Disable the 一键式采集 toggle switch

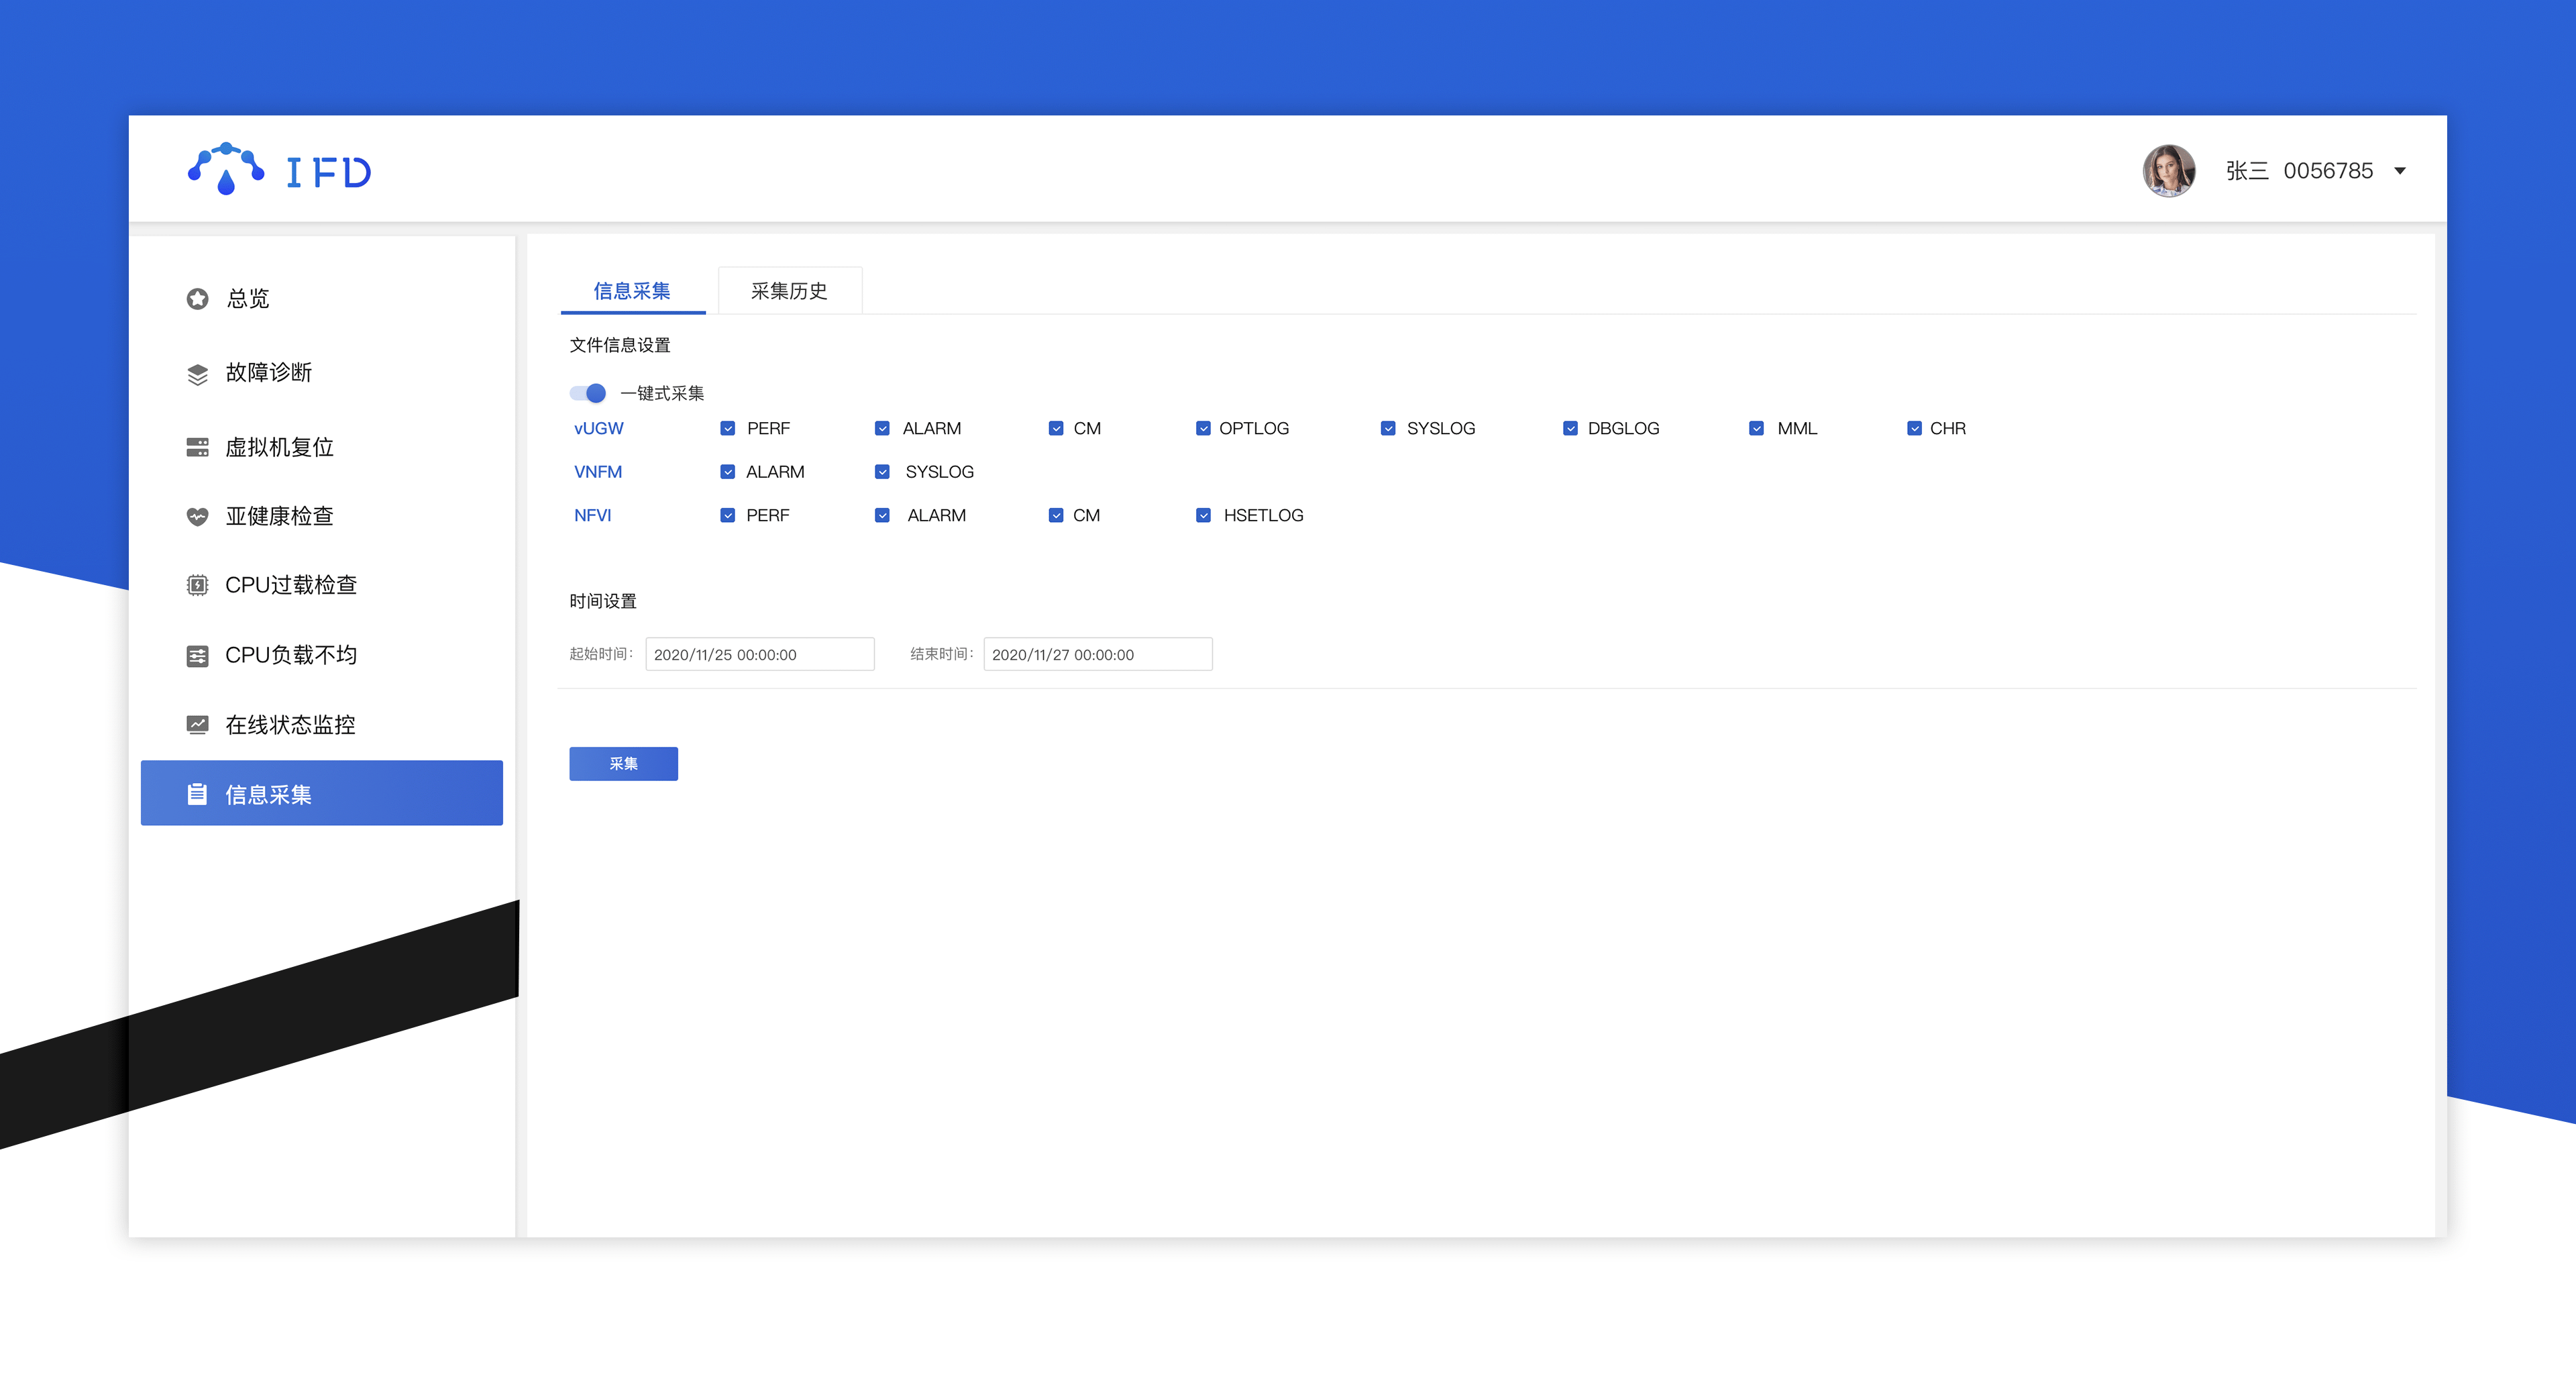[x=588, y=393]
